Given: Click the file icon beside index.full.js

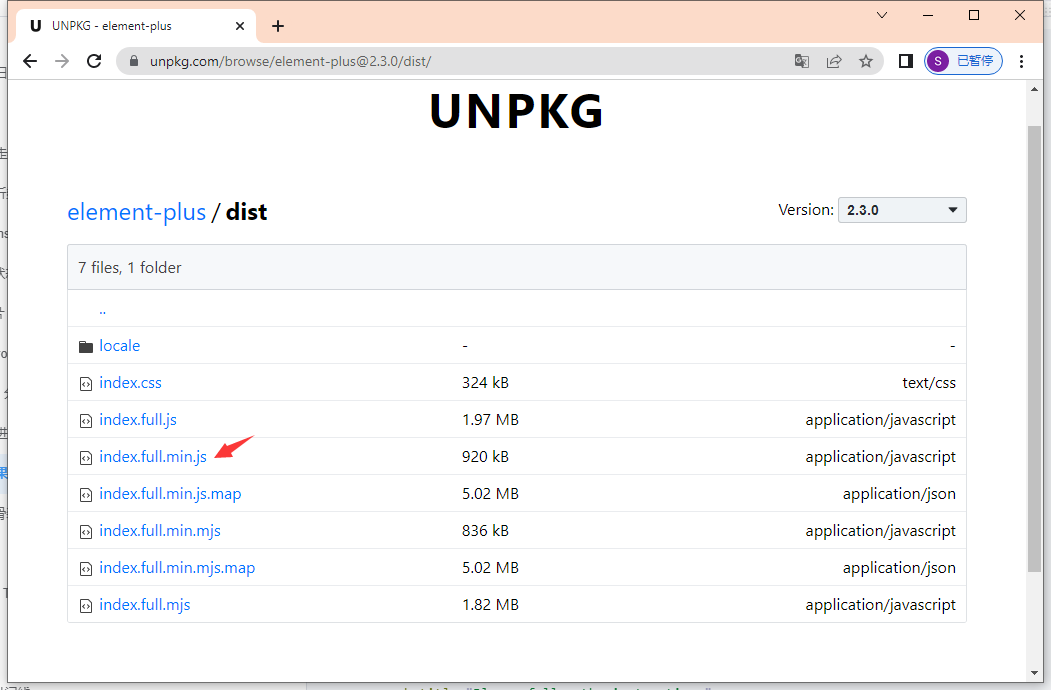Looking at the screenshot, I should coord(86,420).
